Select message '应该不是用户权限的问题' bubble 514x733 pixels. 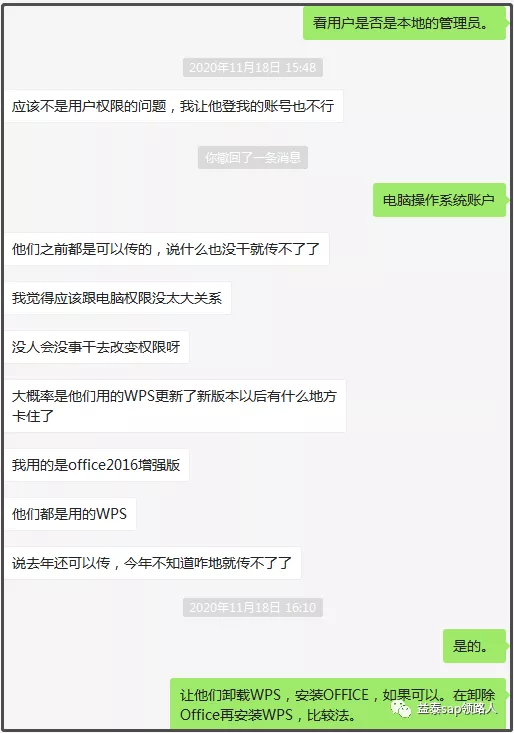[174, 106]
